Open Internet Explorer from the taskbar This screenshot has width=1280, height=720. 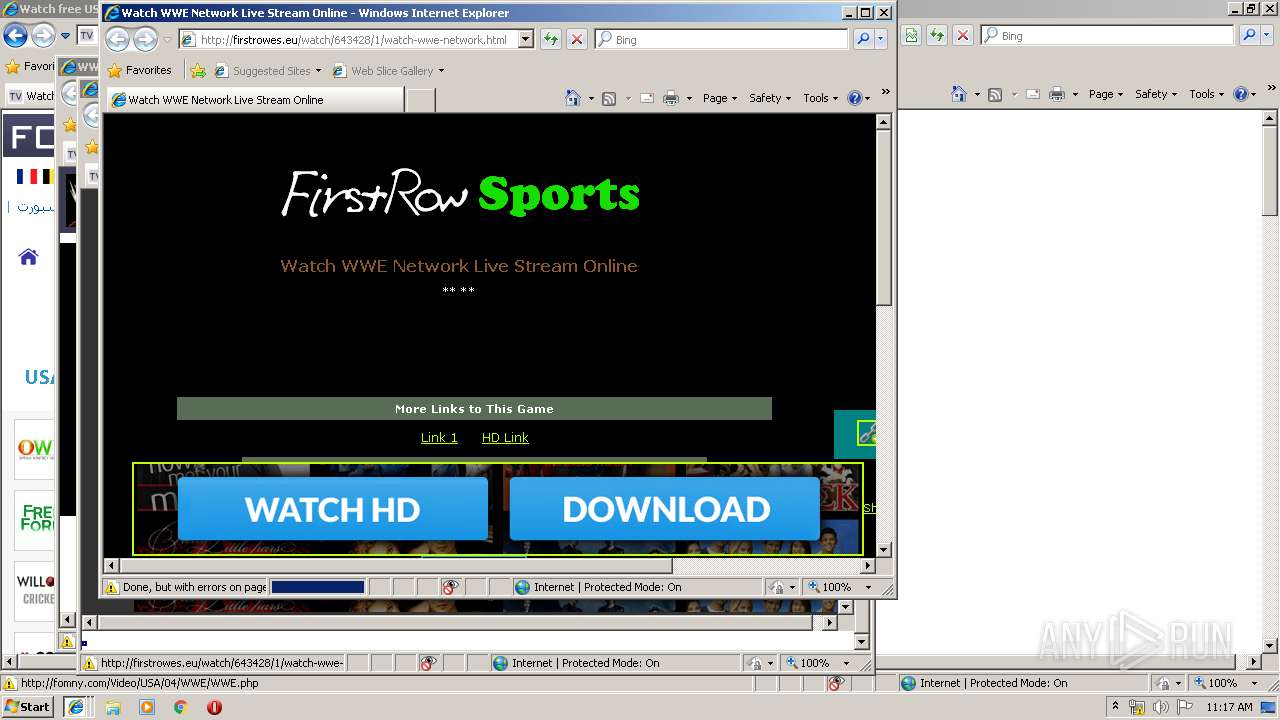tap(75, 707)
